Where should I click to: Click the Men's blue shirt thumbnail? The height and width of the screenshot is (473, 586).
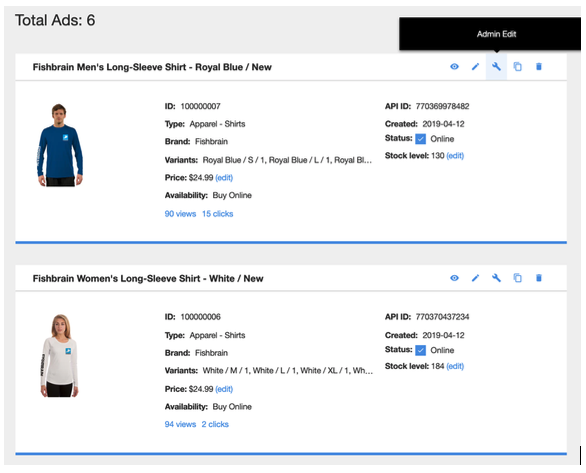pyautogui.click(x=60, y=145)
